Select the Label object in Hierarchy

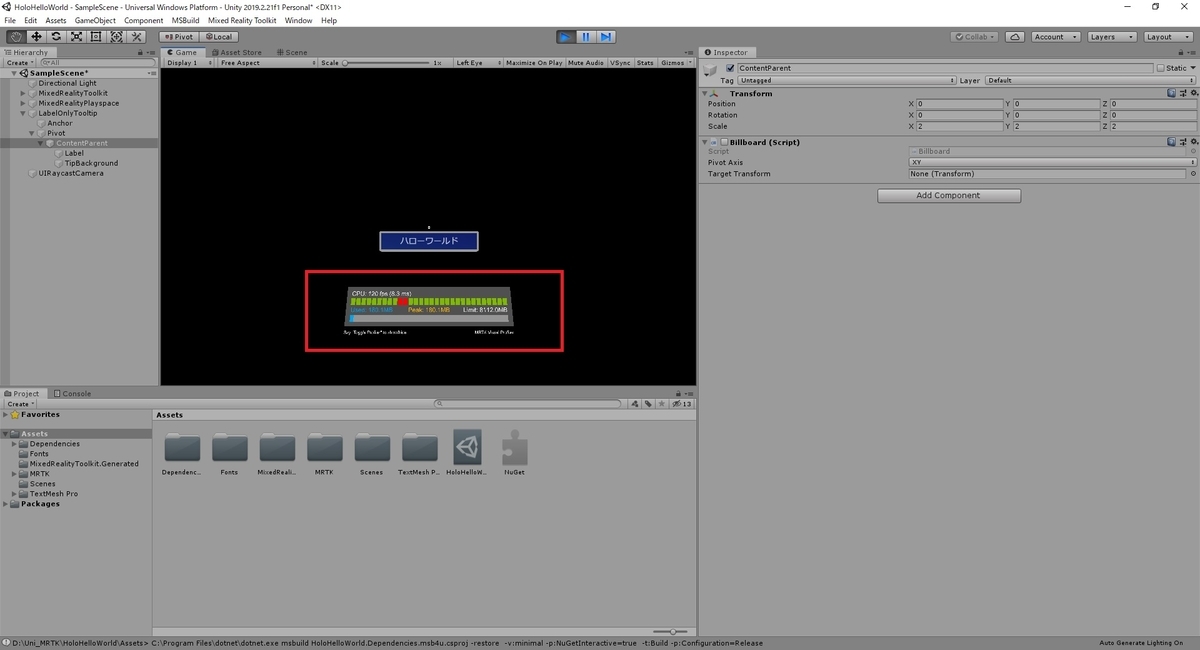click(74, 153)
